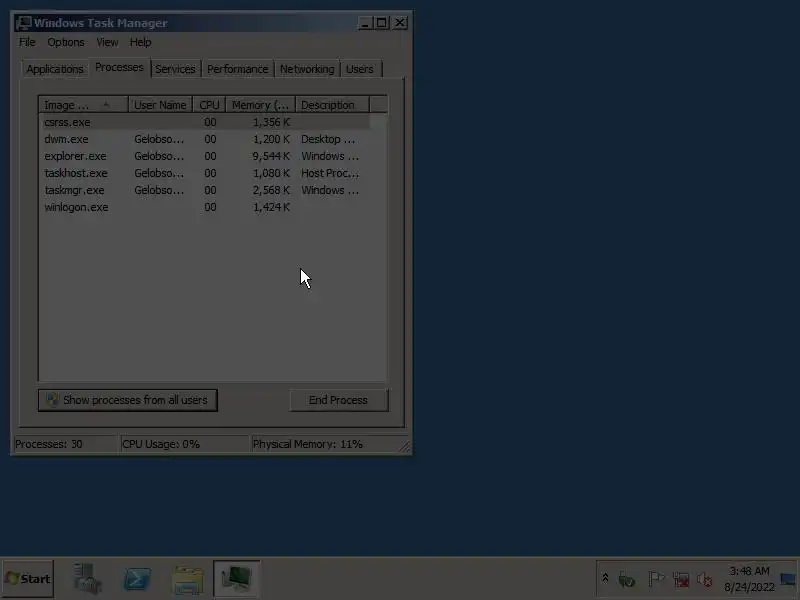The height and width of the screenshot is (600, 800).
Task: Click the Action Center flag icon
Action: pos(656,579)
